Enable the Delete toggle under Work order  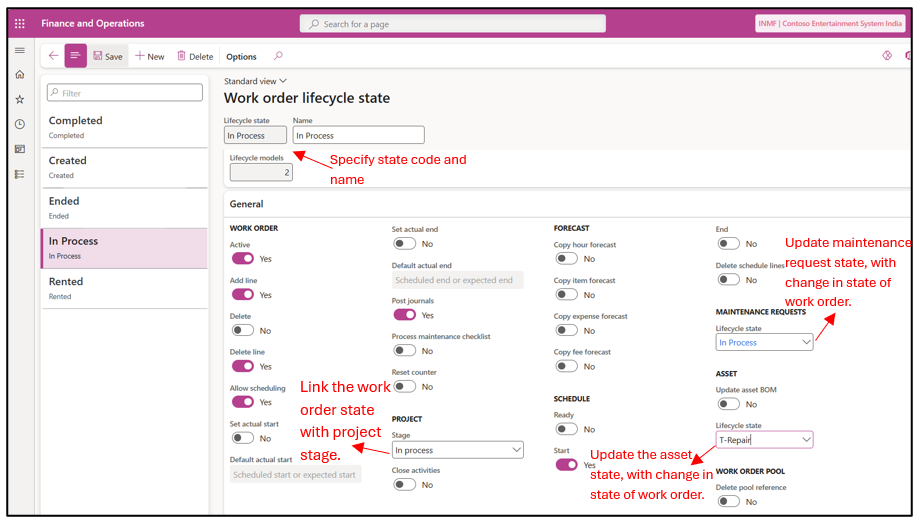pos(243,330)
